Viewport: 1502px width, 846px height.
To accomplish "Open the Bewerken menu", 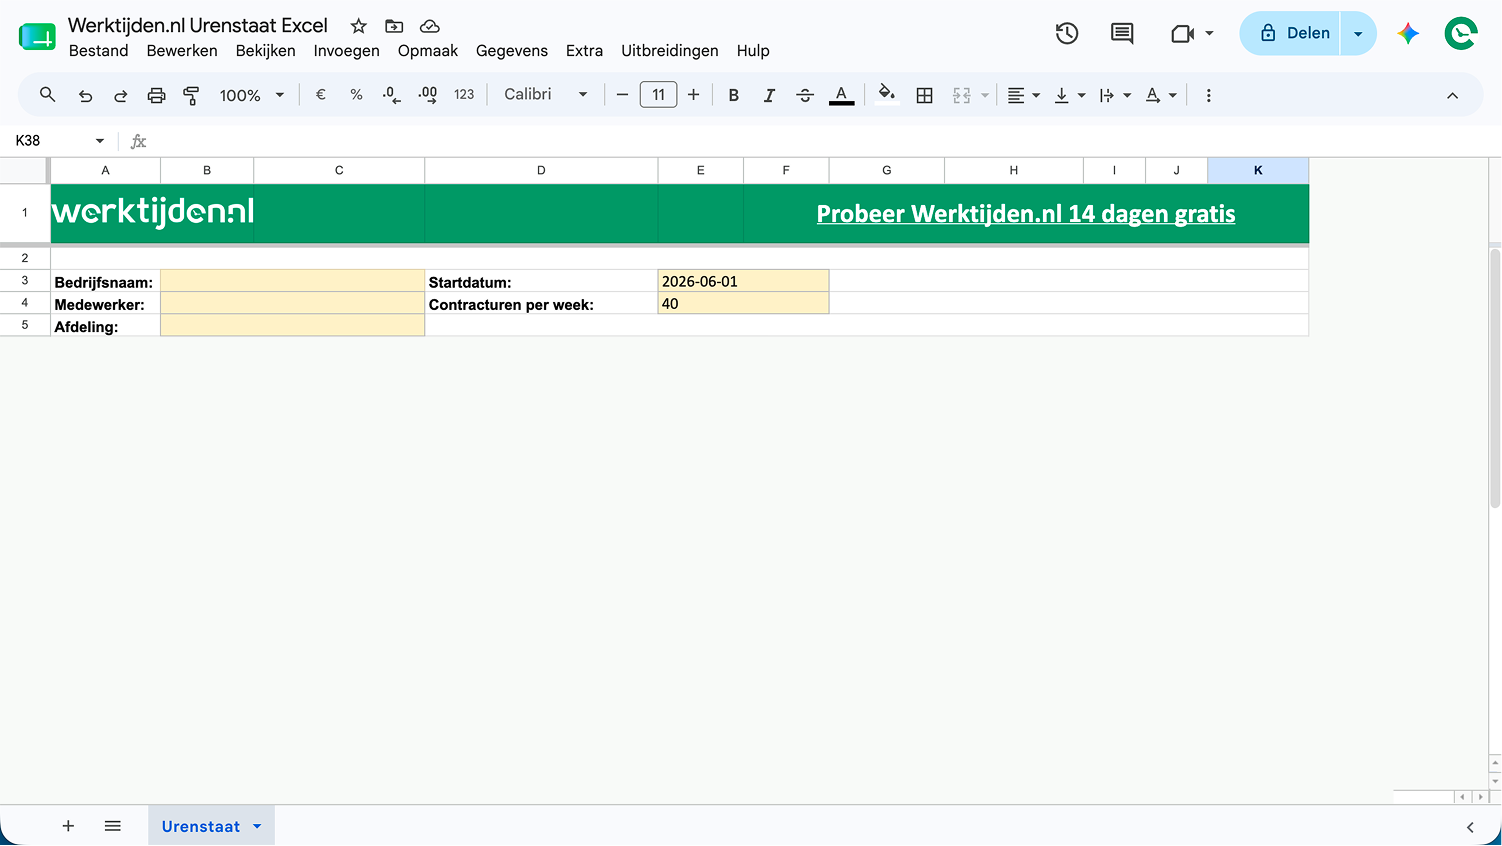I will click(182, 51).
